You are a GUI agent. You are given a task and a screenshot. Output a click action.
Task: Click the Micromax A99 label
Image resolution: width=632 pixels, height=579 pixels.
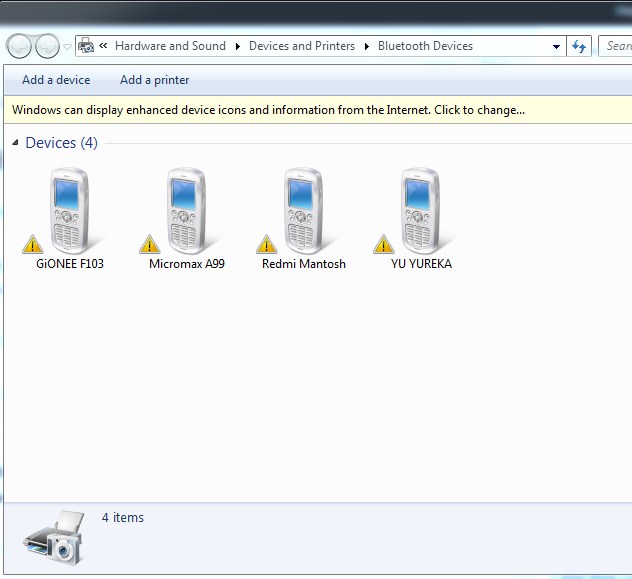coord(187,264)
